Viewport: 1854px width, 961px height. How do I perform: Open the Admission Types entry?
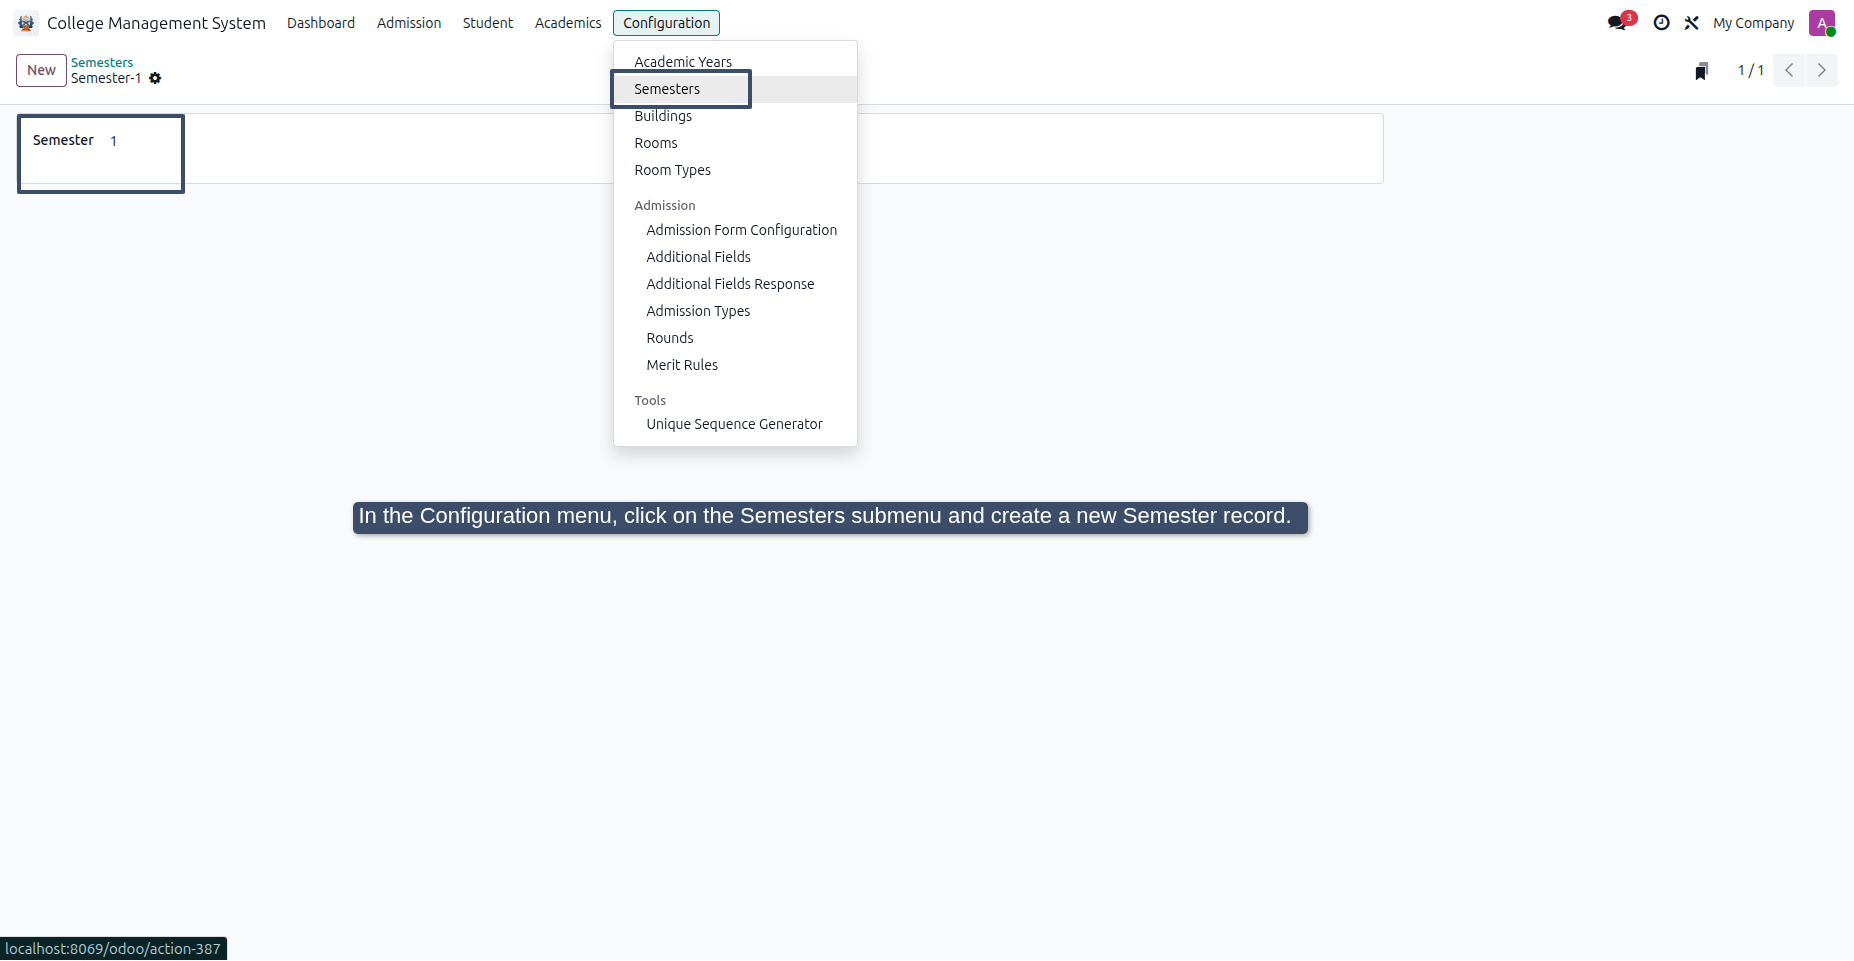pos(735,311)
